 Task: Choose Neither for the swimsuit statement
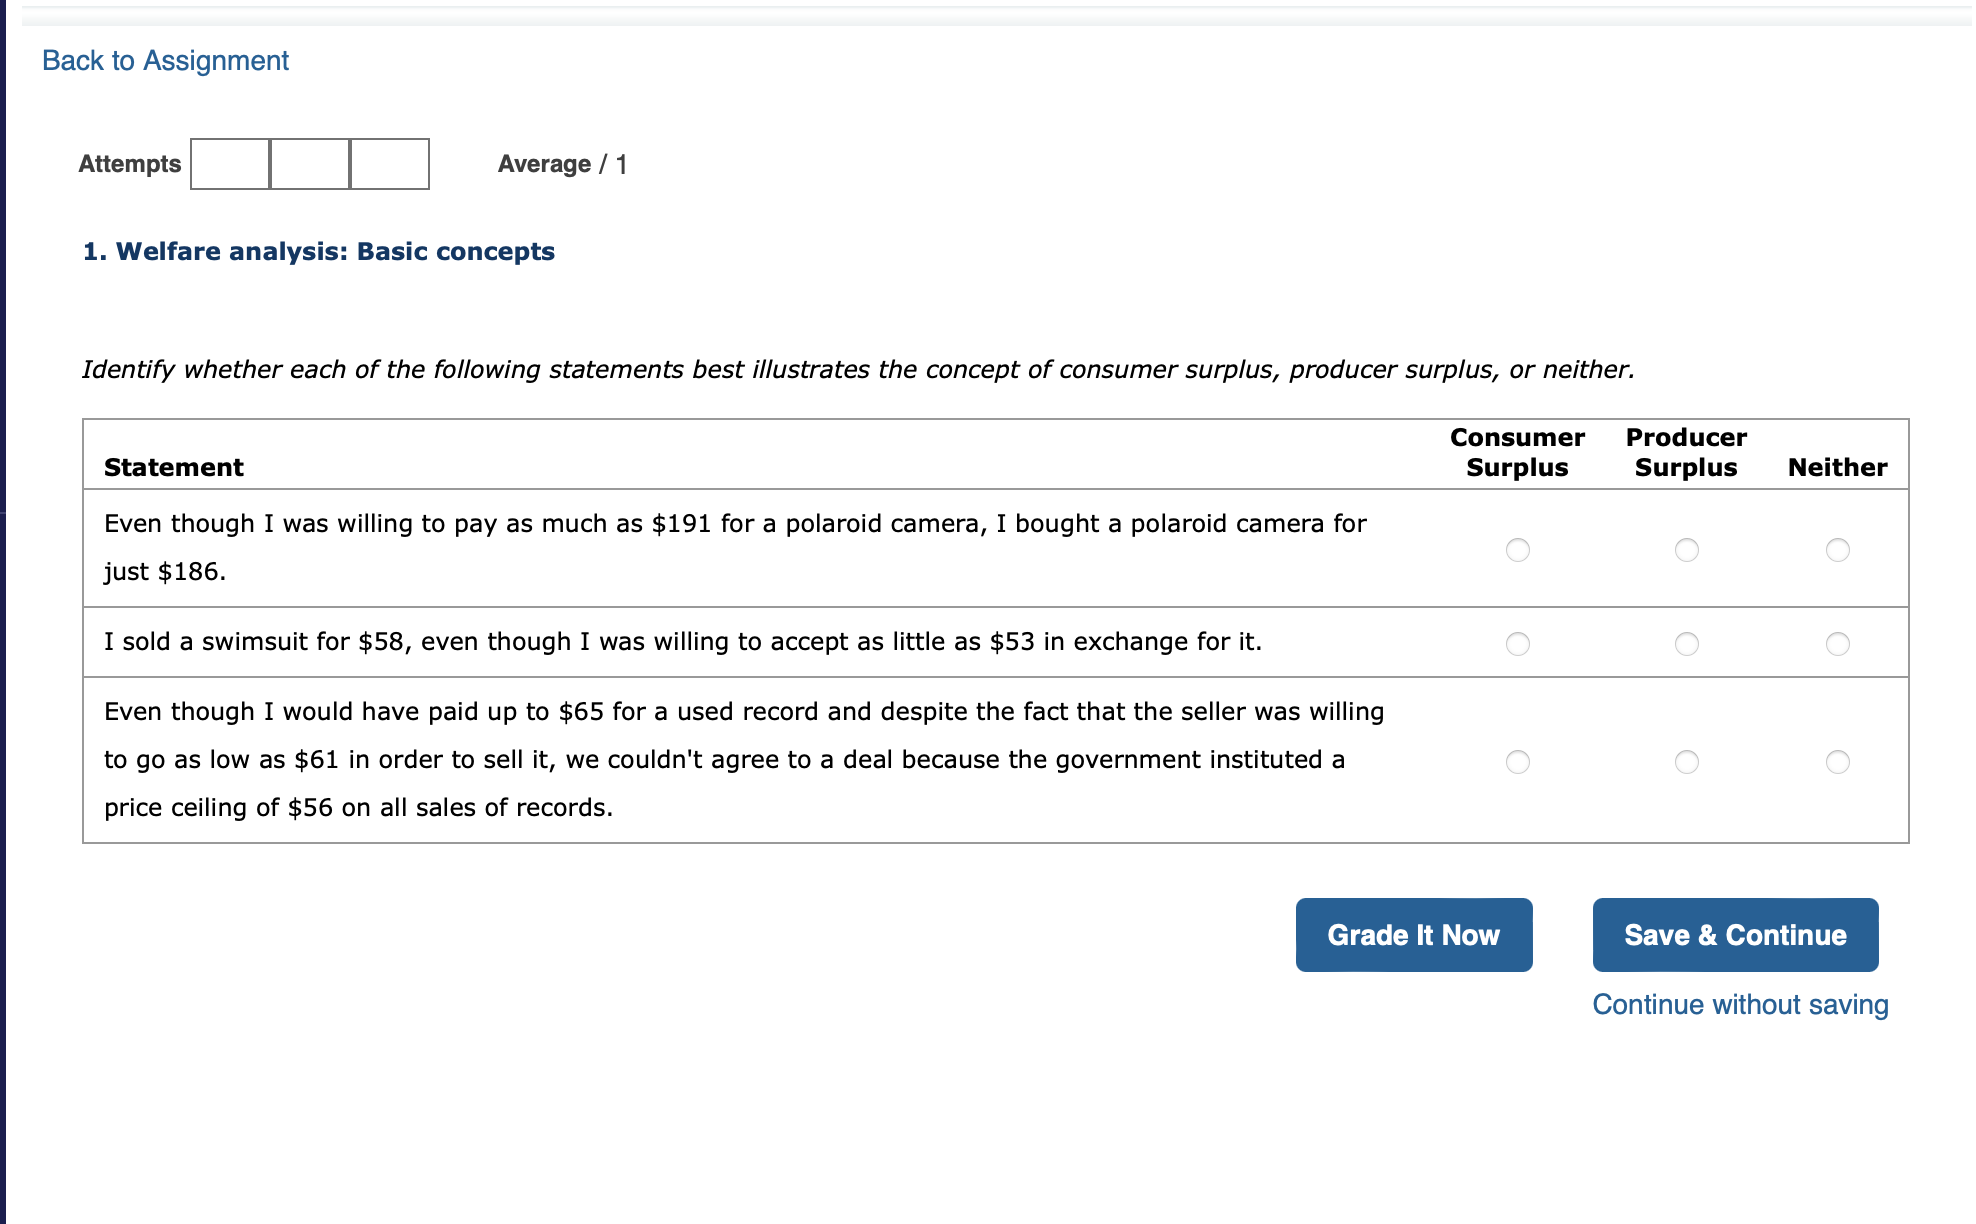pos(1837,644)
